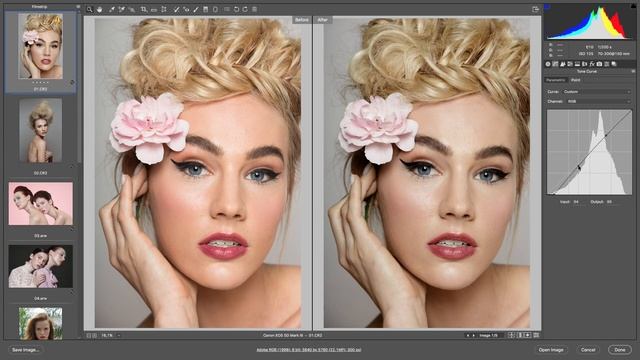Open the Tone Curve panel icon

(555, 64)
